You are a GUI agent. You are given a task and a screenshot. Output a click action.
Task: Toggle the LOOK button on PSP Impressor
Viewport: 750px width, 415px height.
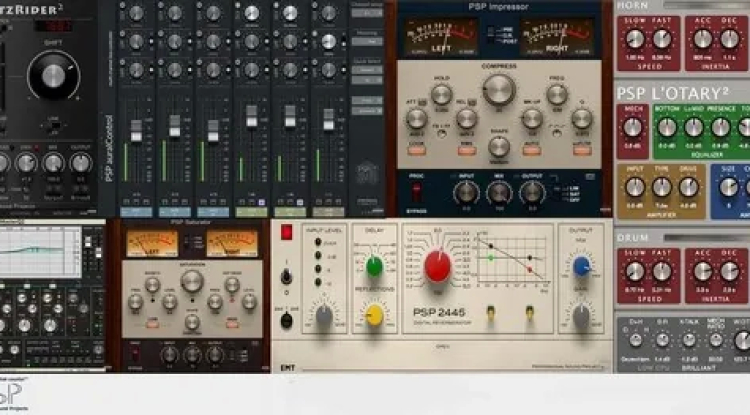pyautogui.click(x=416, y=151)
